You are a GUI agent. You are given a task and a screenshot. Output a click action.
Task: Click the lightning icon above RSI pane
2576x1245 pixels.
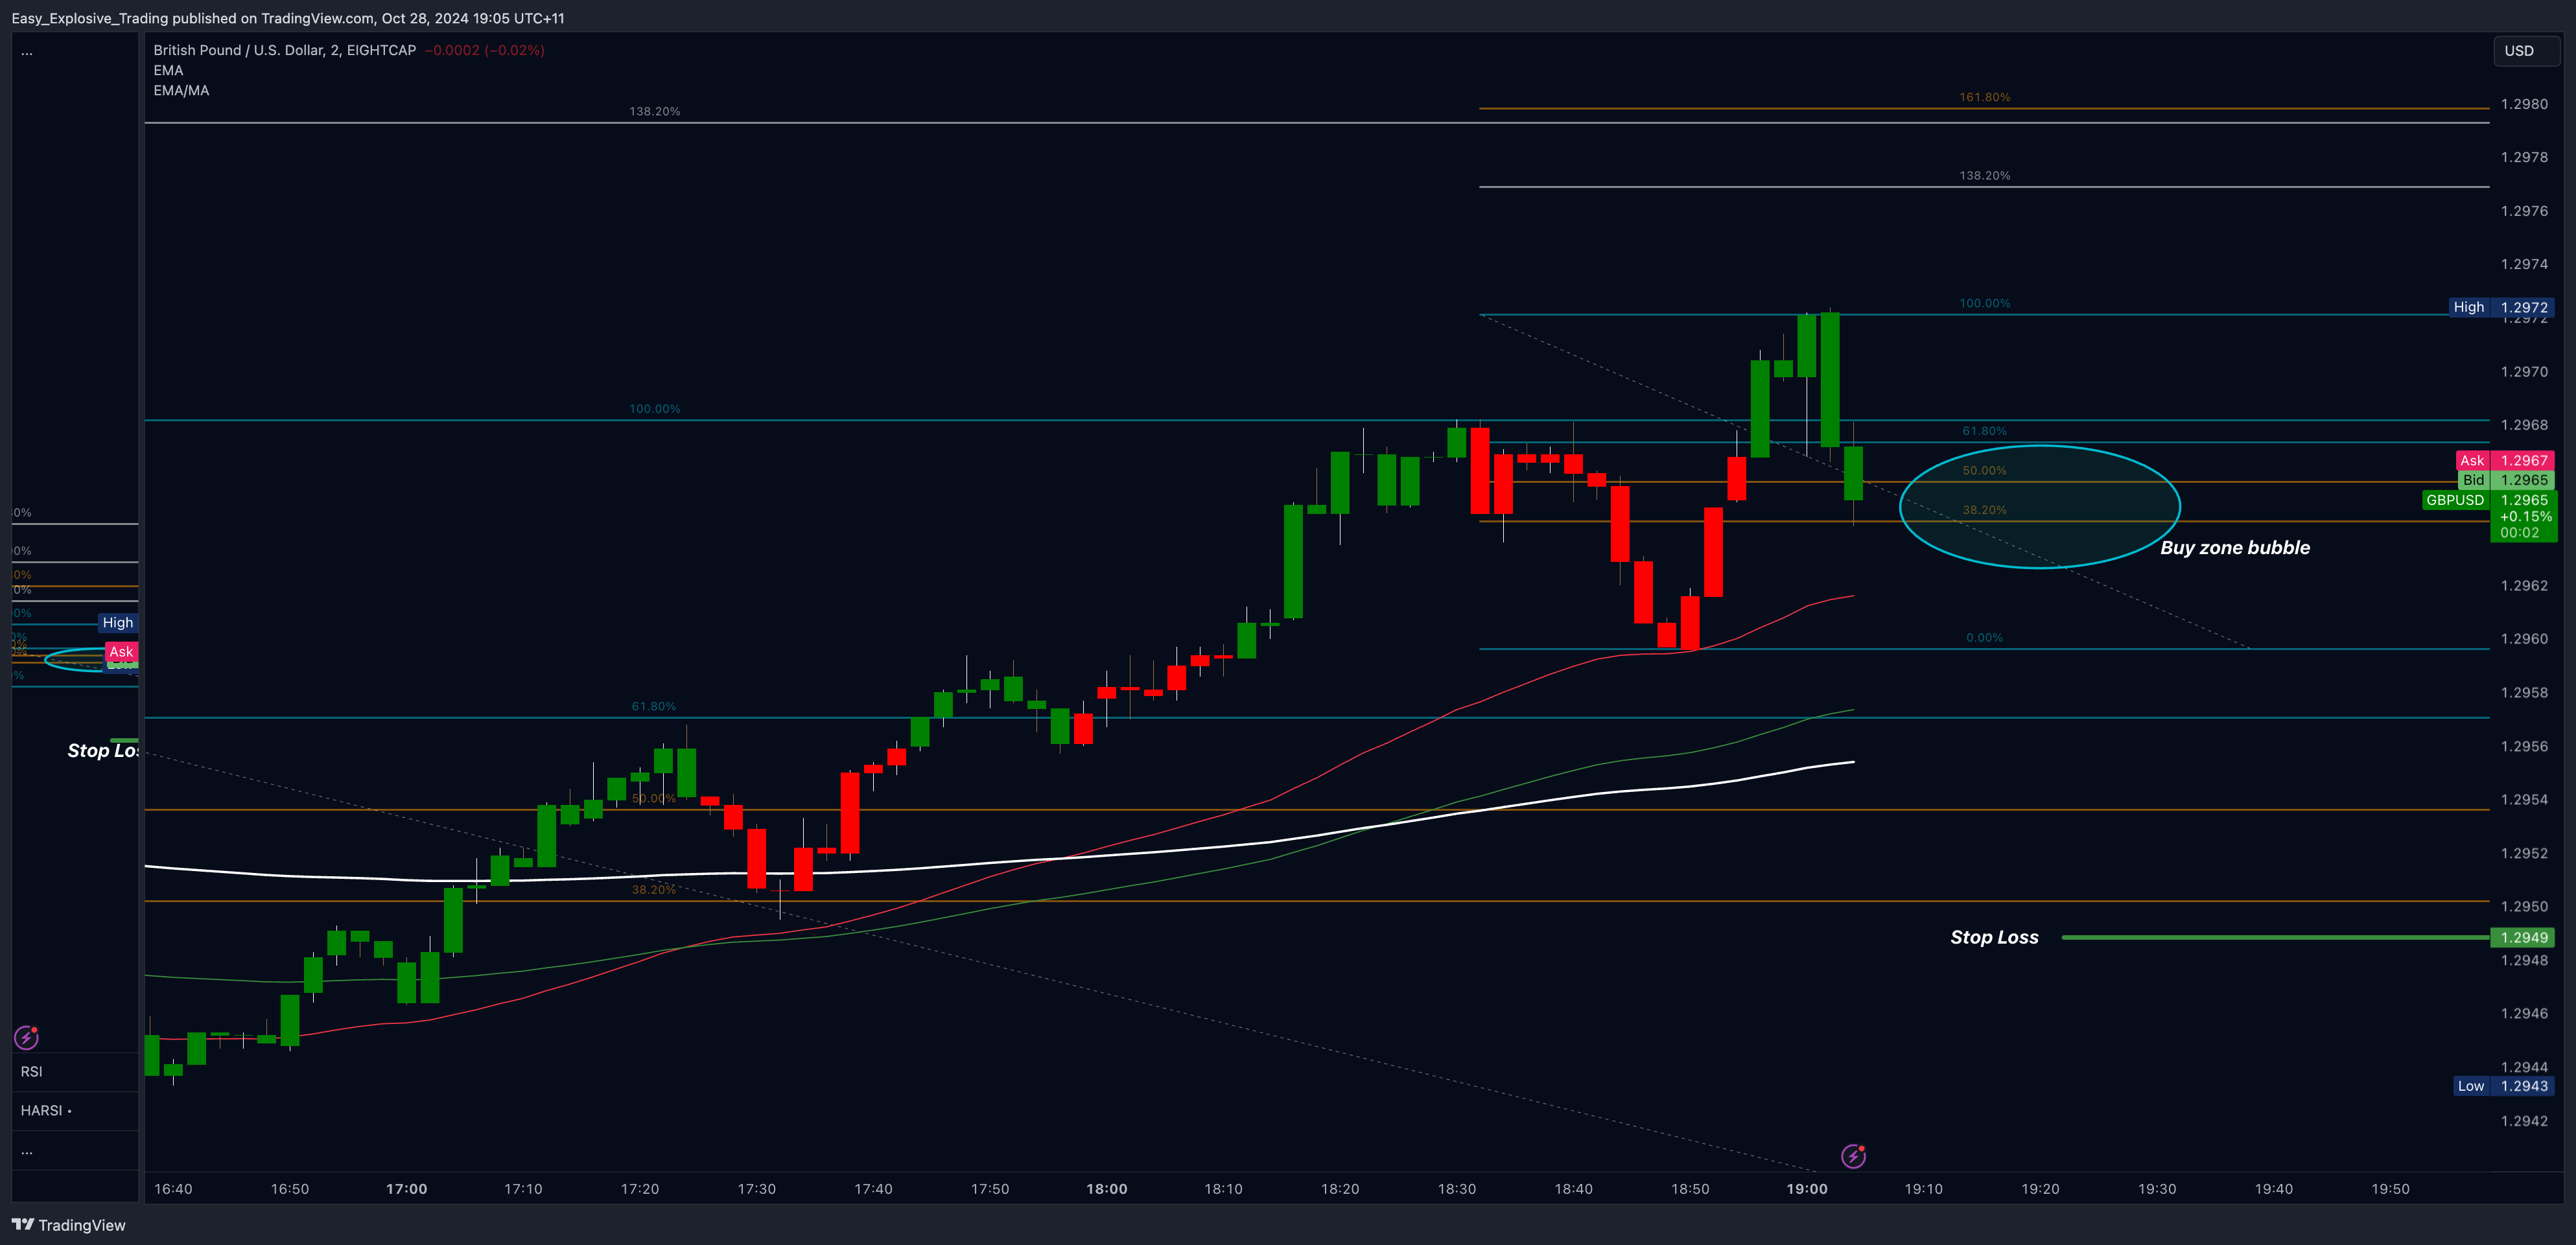[26, 1037]
